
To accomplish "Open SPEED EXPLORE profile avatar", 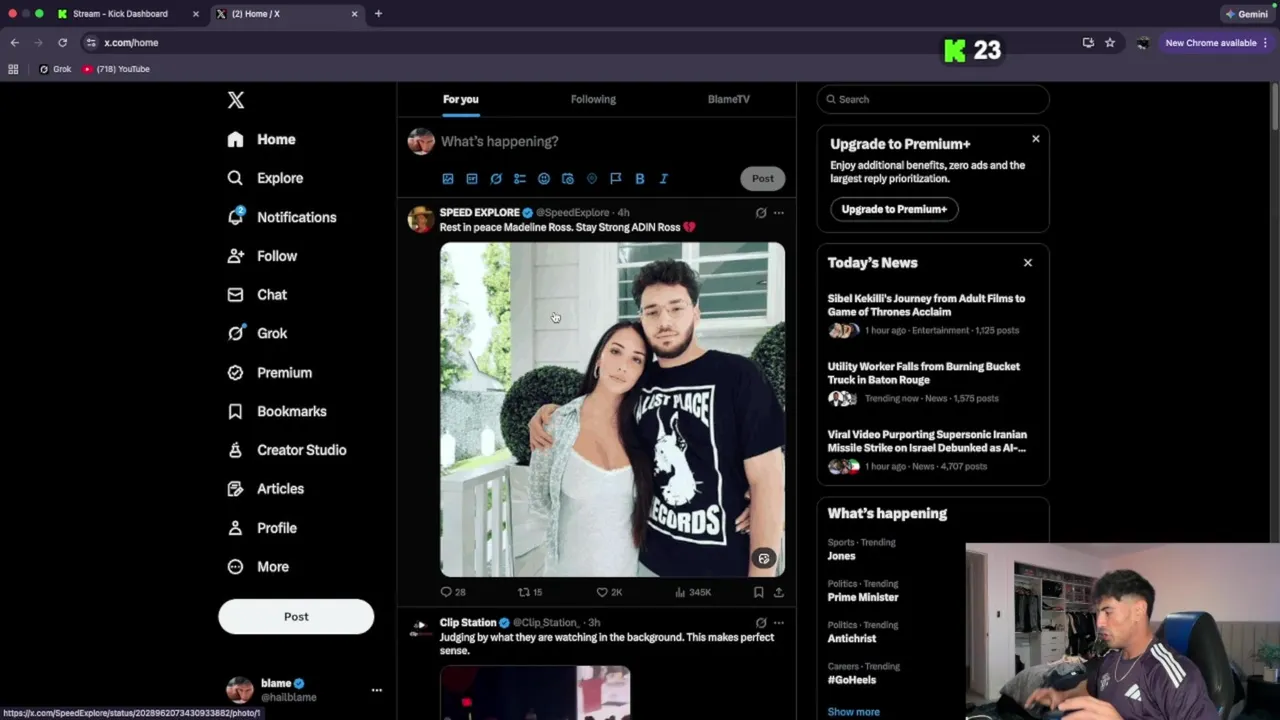I will (421, 220).
